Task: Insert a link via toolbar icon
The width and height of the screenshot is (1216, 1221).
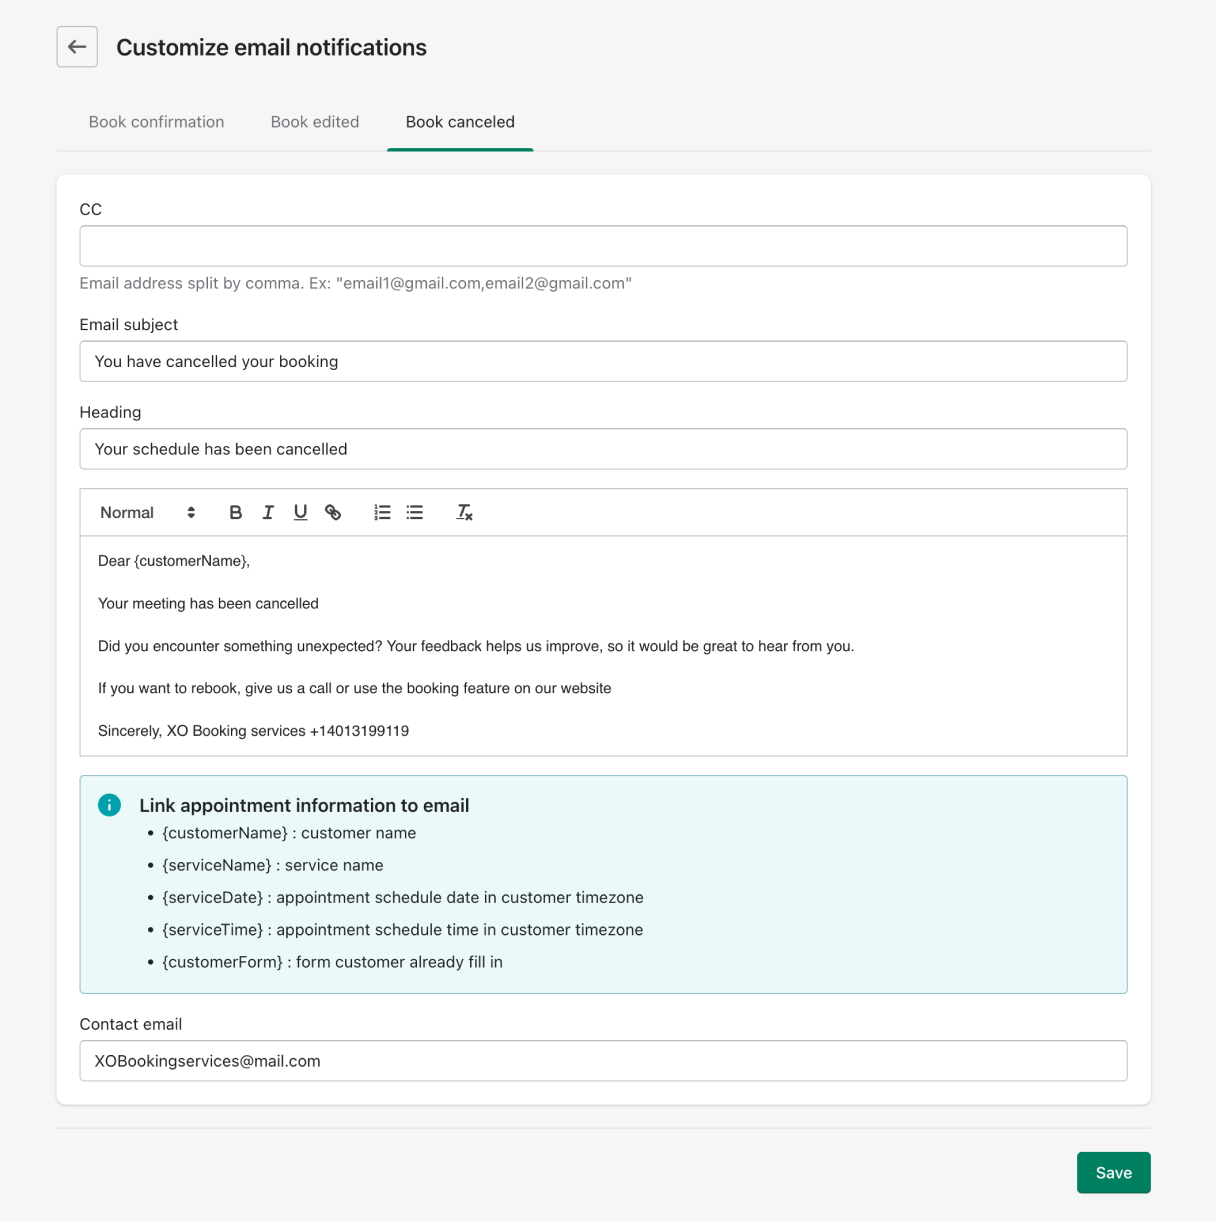Action: (x=333, y=513)
